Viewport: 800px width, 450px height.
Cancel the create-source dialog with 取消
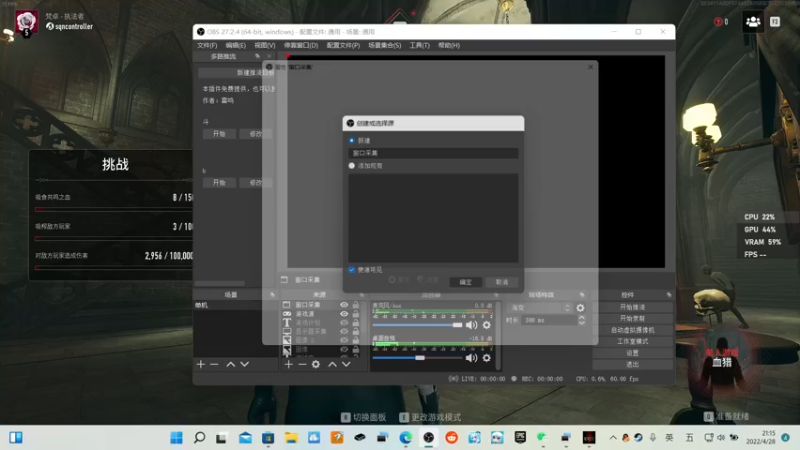click(502, 282)
